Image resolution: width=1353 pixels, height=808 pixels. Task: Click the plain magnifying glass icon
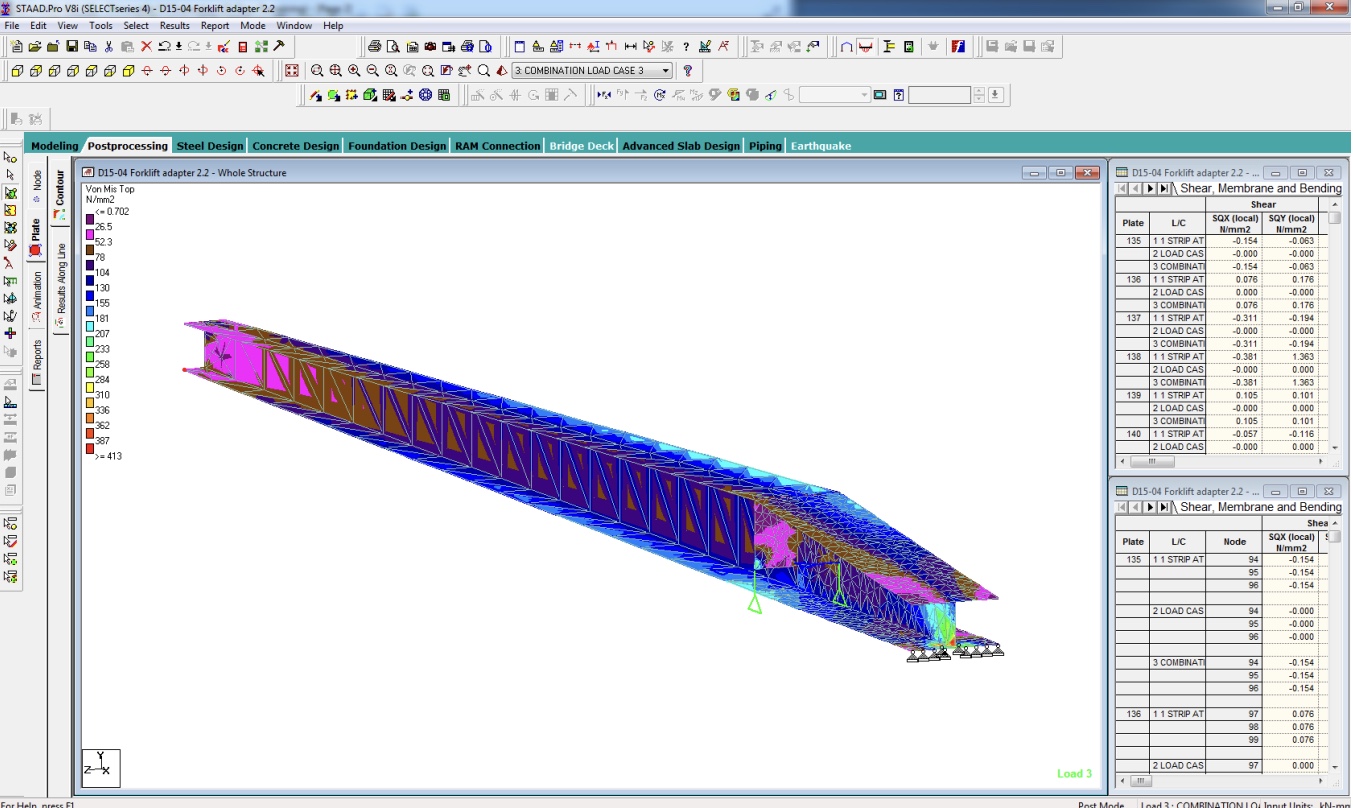(484, 71)
